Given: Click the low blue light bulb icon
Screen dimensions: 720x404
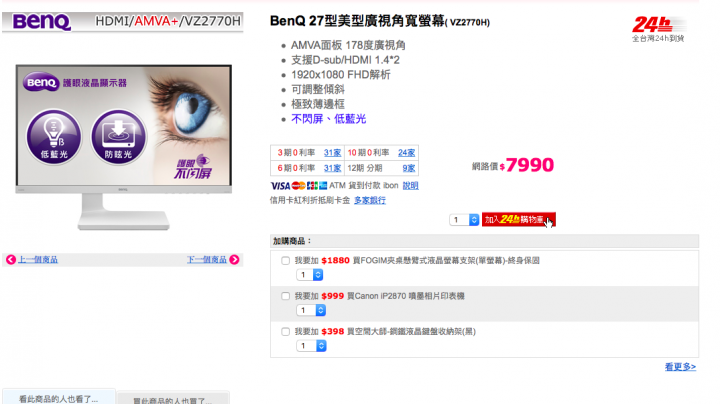Looking at the screenshot, I should click(54, 136).
